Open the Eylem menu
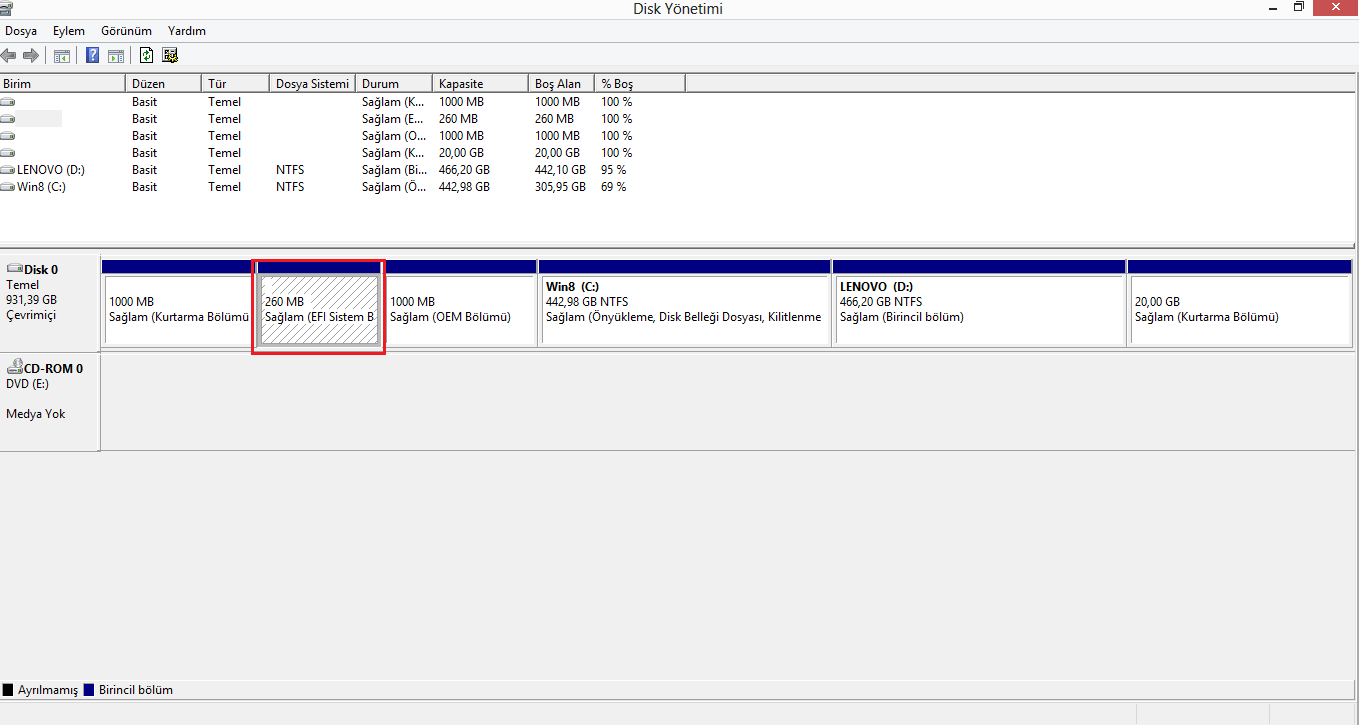Screen dimensions: 1359x725 [69, 31]
